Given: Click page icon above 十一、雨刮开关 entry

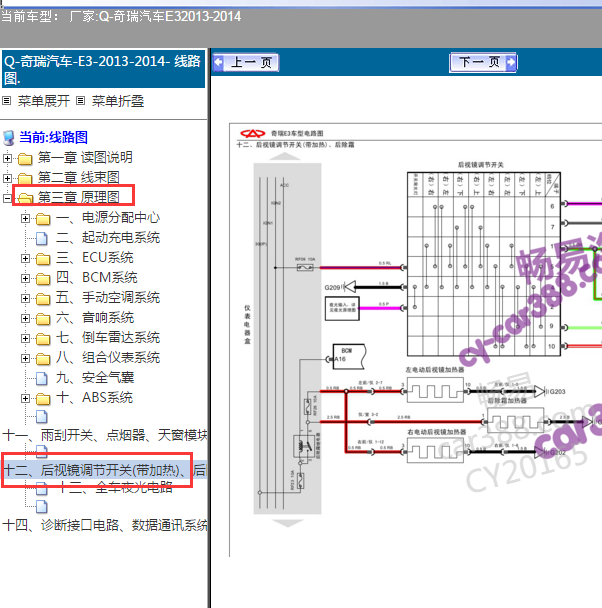Looking at the screenshot, I should click(42, 417).
